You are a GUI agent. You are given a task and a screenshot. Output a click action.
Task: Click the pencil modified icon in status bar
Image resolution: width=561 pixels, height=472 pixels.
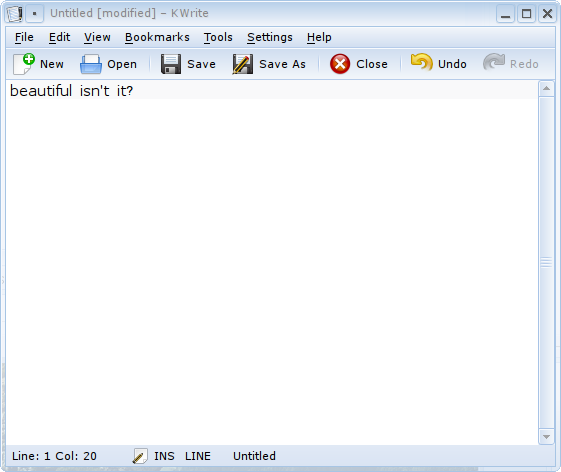140,456
